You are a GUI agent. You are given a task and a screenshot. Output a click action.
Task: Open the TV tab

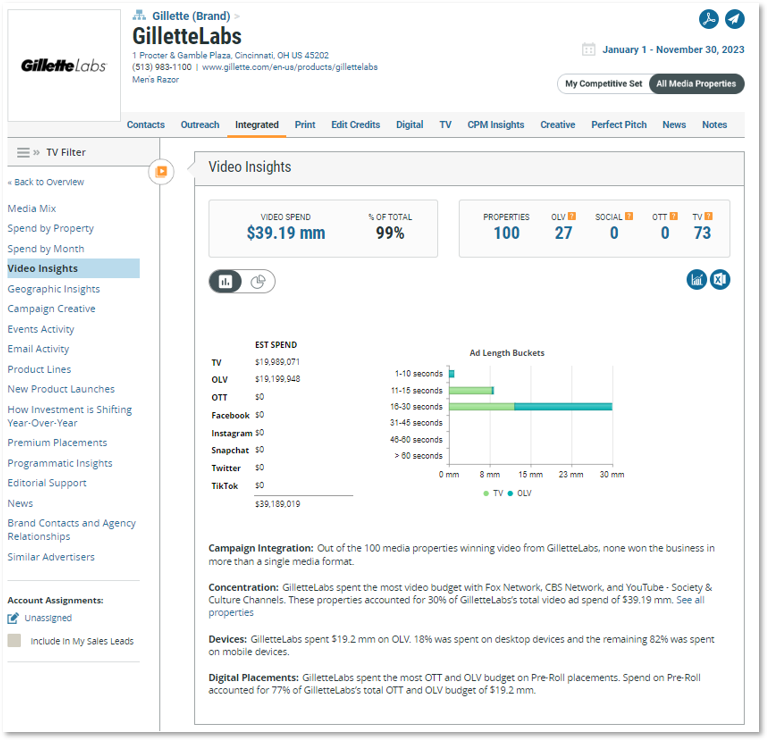[445, 125]
